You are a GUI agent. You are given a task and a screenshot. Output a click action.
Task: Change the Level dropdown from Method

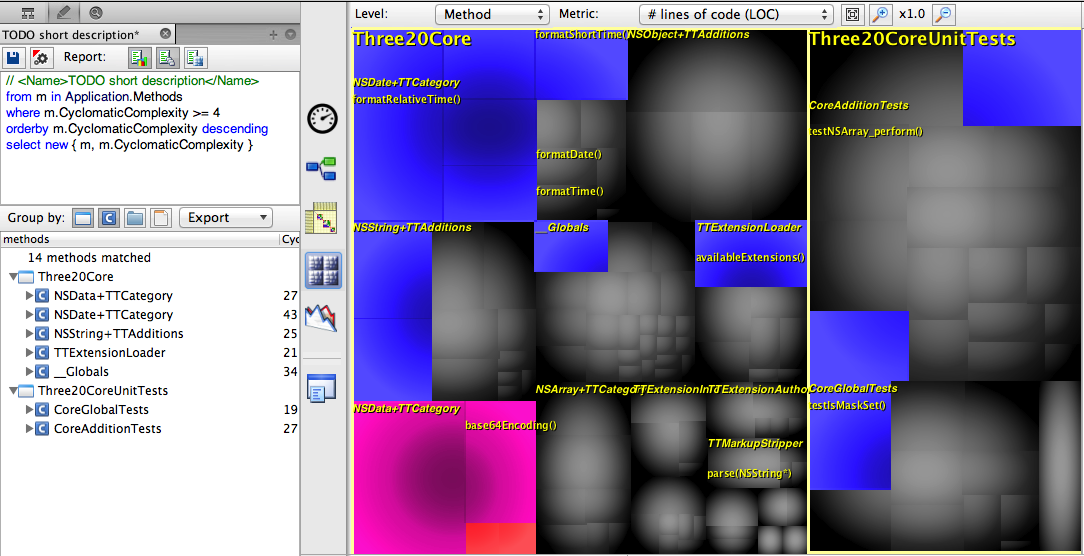pyautogui.click(x=492, y=14)
